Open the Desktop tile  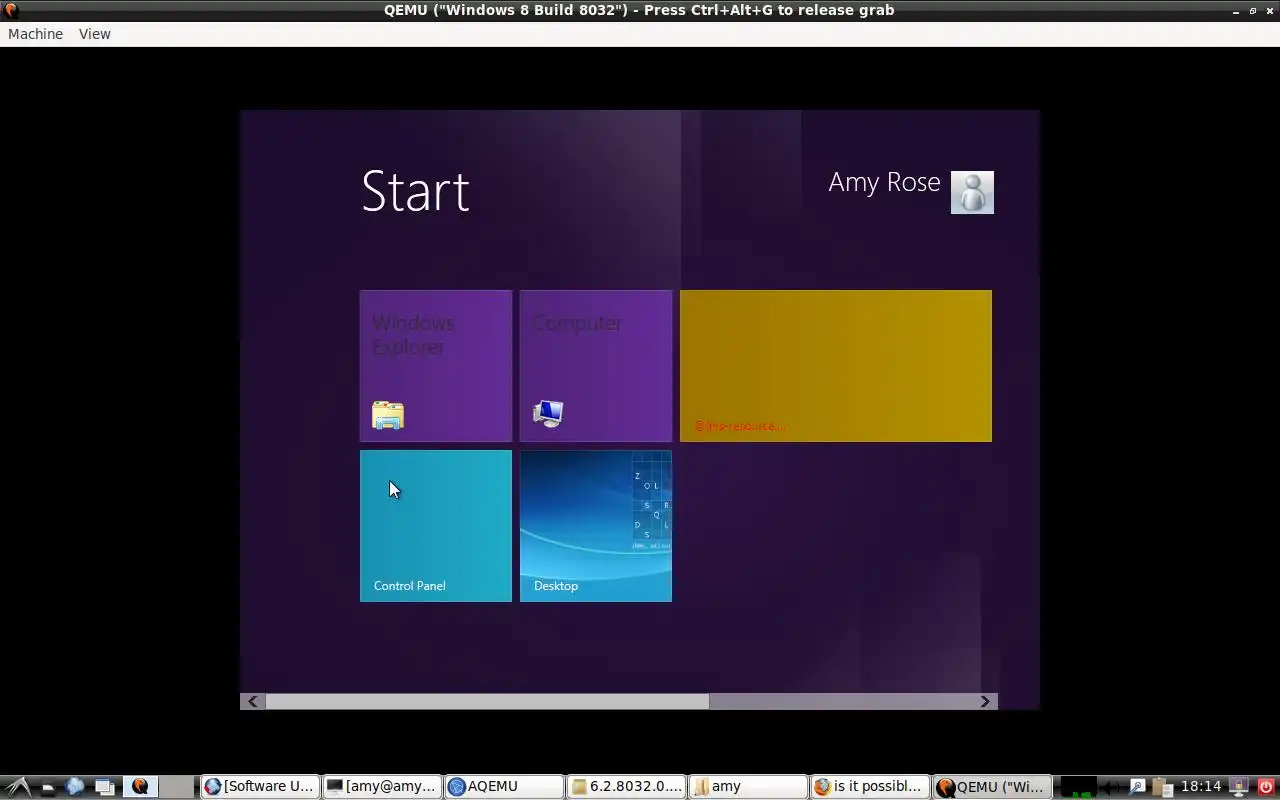pos(596,526)
